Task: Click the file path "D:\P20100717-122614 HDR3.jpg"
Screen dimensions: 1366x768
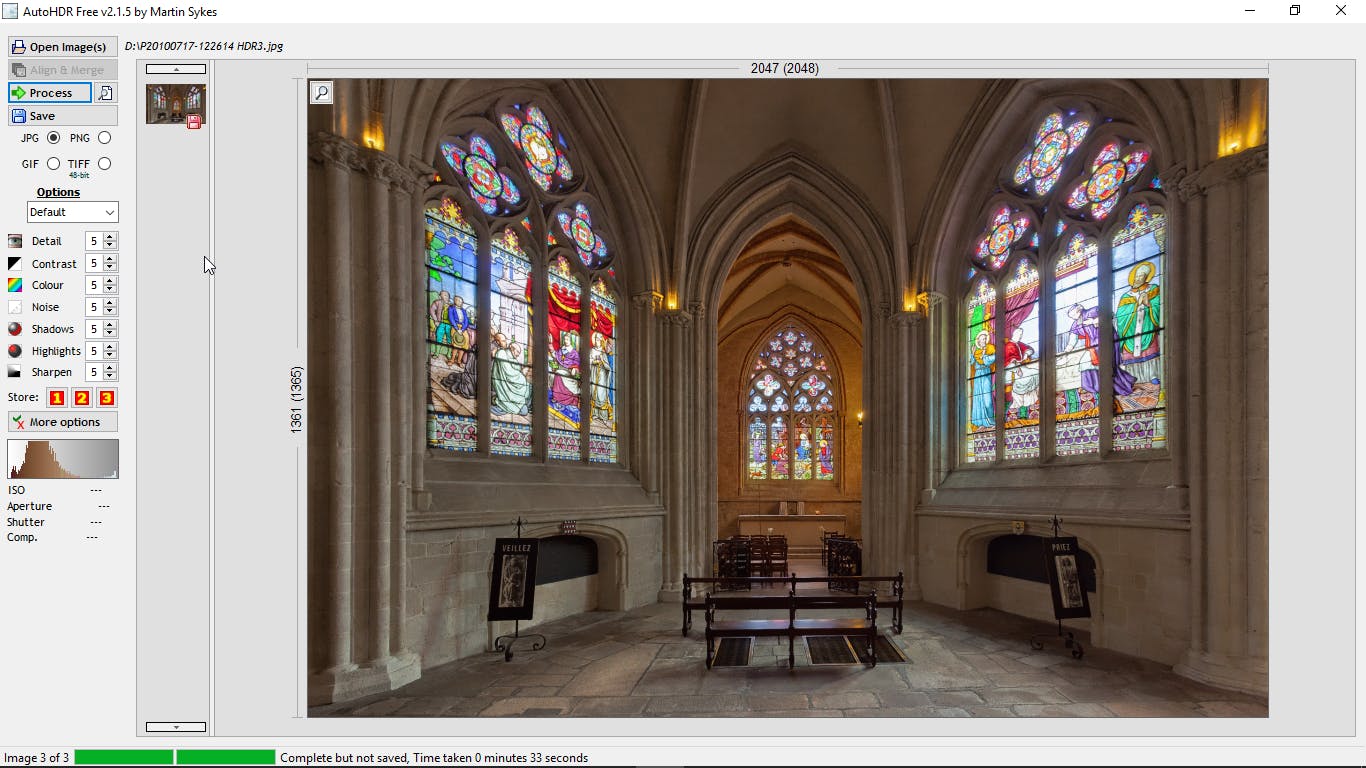Action: point(204,46)
